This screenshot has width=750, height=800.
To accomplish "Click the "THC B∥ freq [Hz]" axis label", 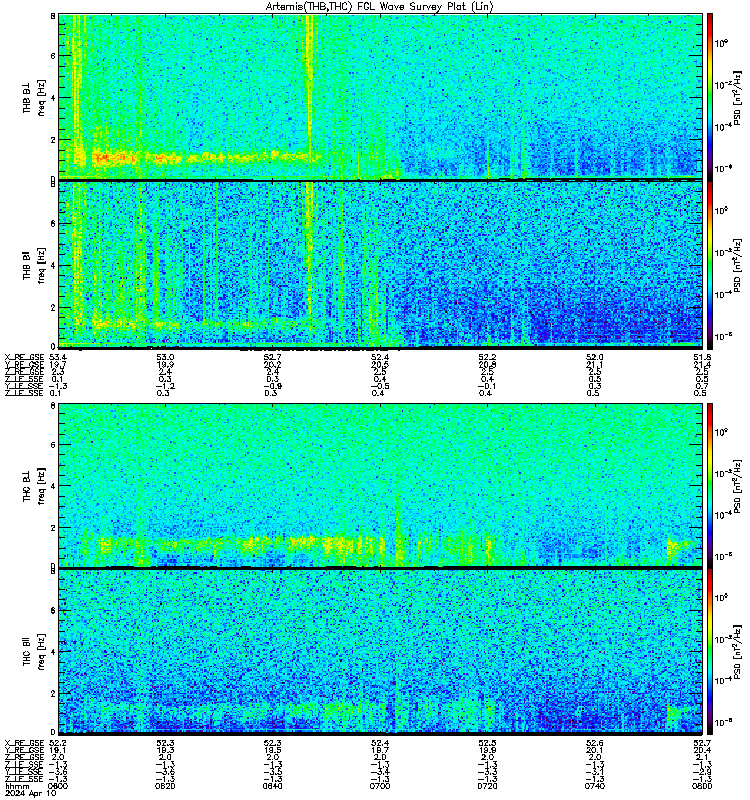I will coord(34,651).
